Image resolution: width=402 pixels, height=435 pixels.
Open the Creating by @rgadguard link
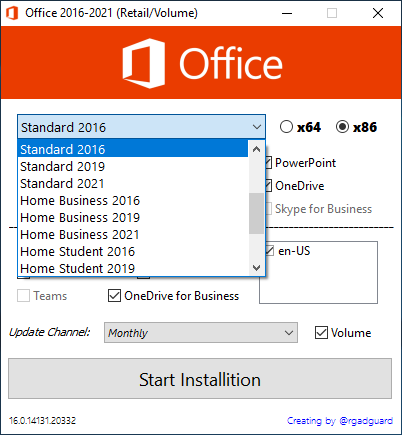click(340, 421)
